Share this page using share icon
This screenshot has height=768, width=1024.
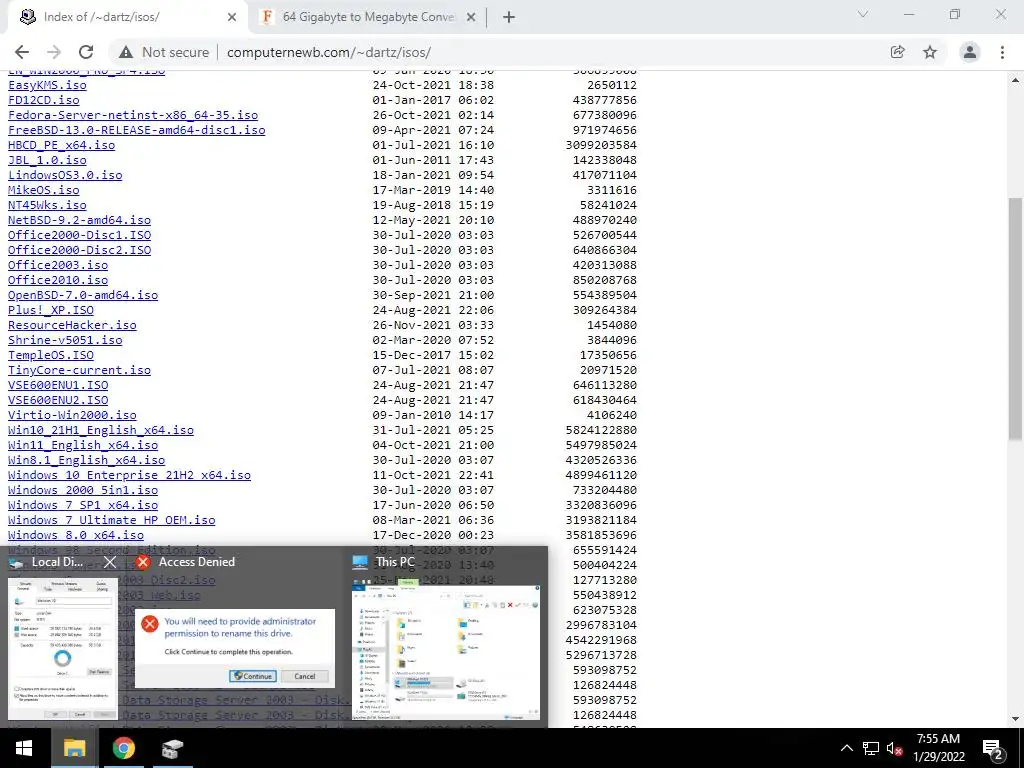tap(897, 52)
